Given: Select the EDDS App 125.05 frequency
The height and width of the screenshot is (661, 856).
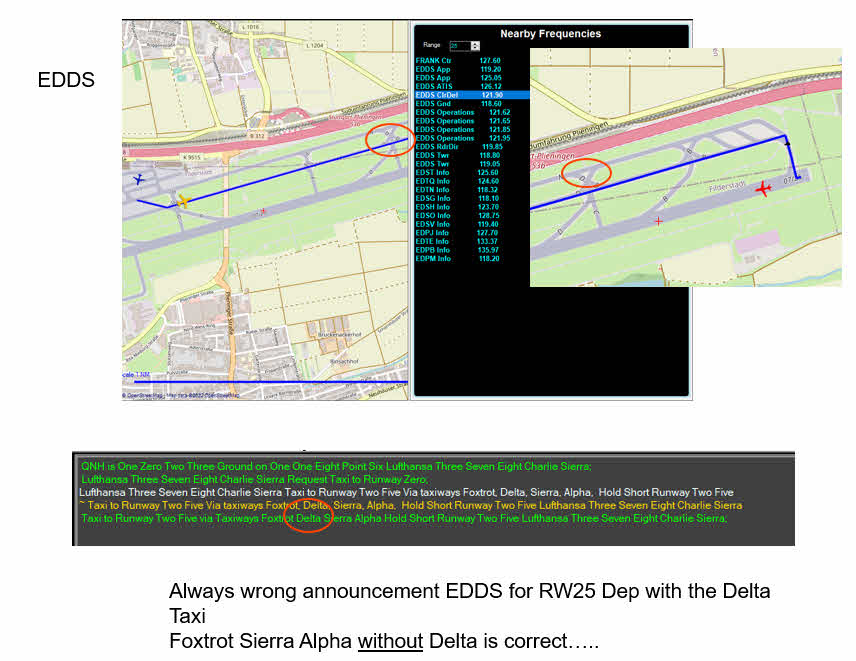Looking at the screenshot, I should (x=459, y=78).
